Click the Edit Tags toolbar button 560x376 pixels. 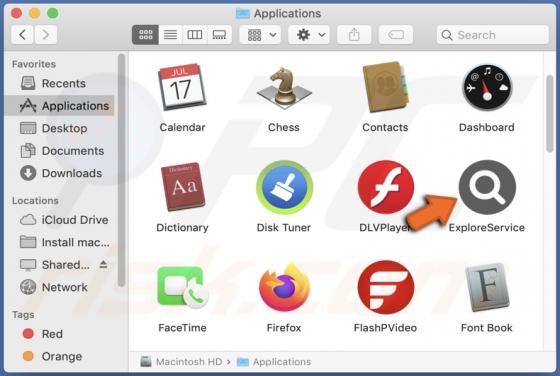[x=396, y=35]
